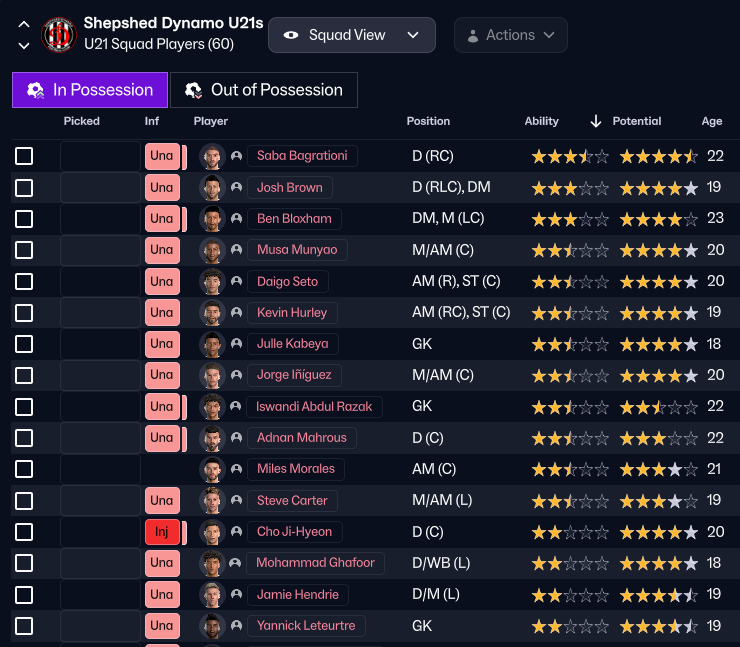Click the sort arrow beside Potential

596,121
